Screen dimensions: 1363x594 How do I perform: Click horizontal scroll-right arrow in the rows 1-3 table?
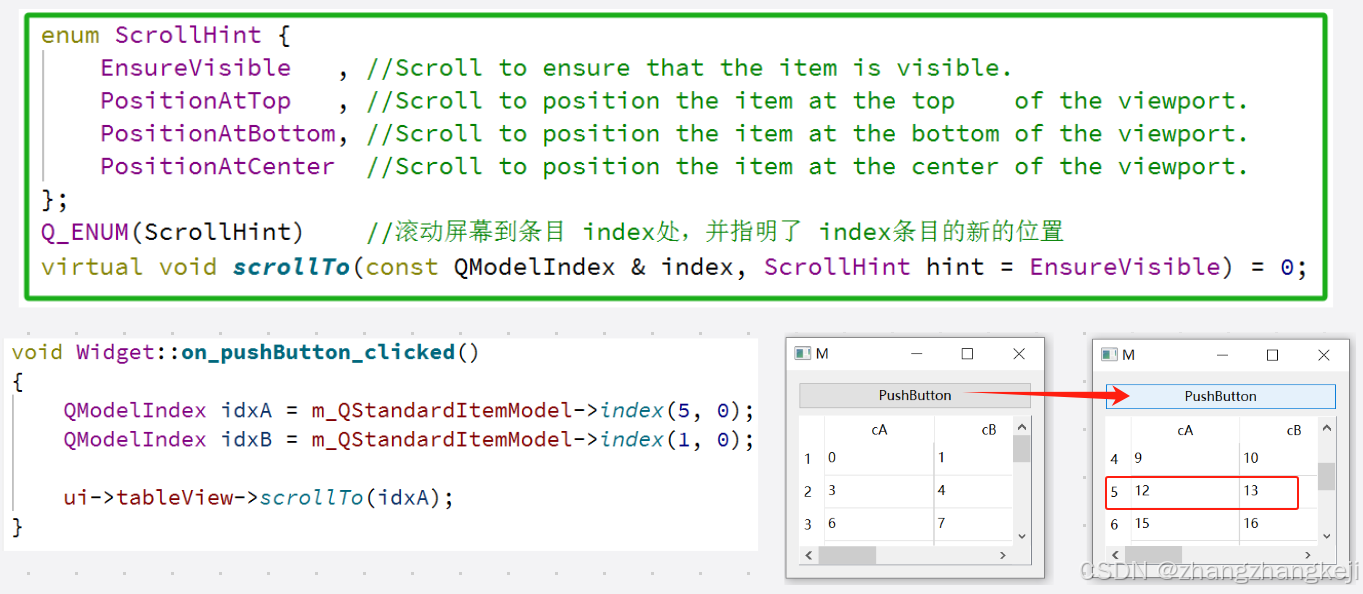tap(1003, 555)
